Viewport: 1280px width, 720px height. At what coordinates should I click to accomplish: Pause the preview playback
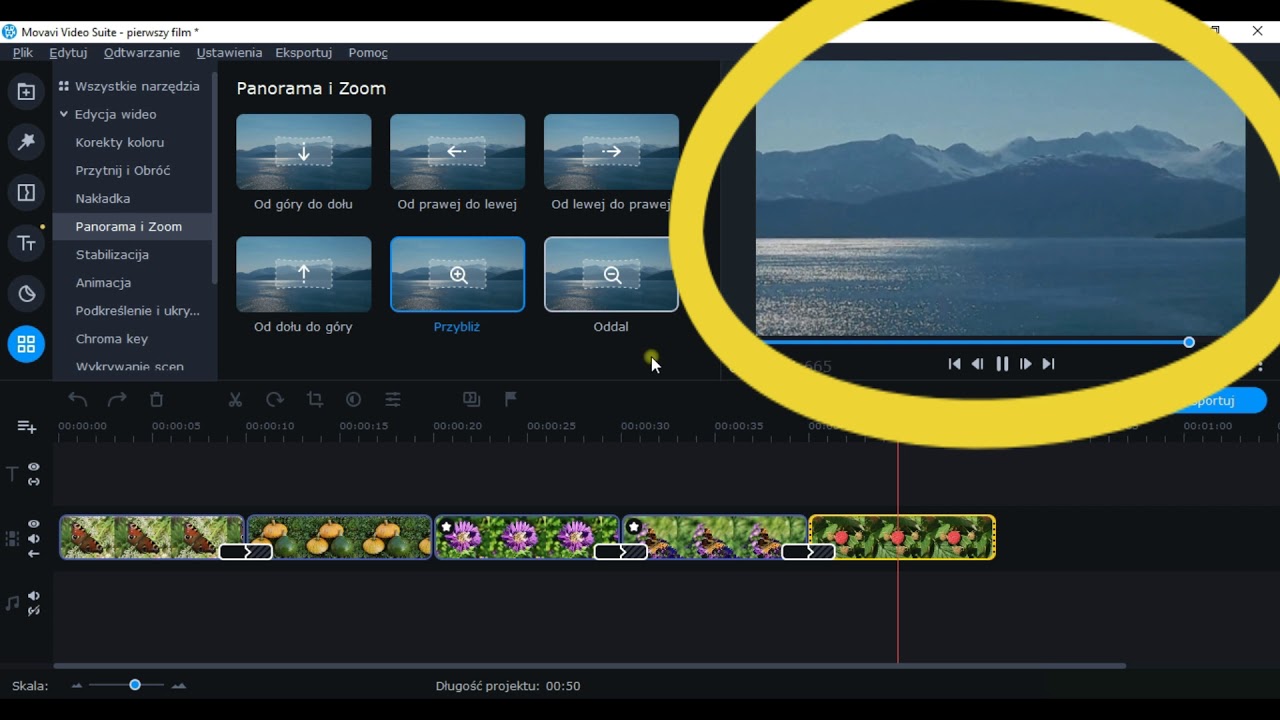(x=1002, y=364)
